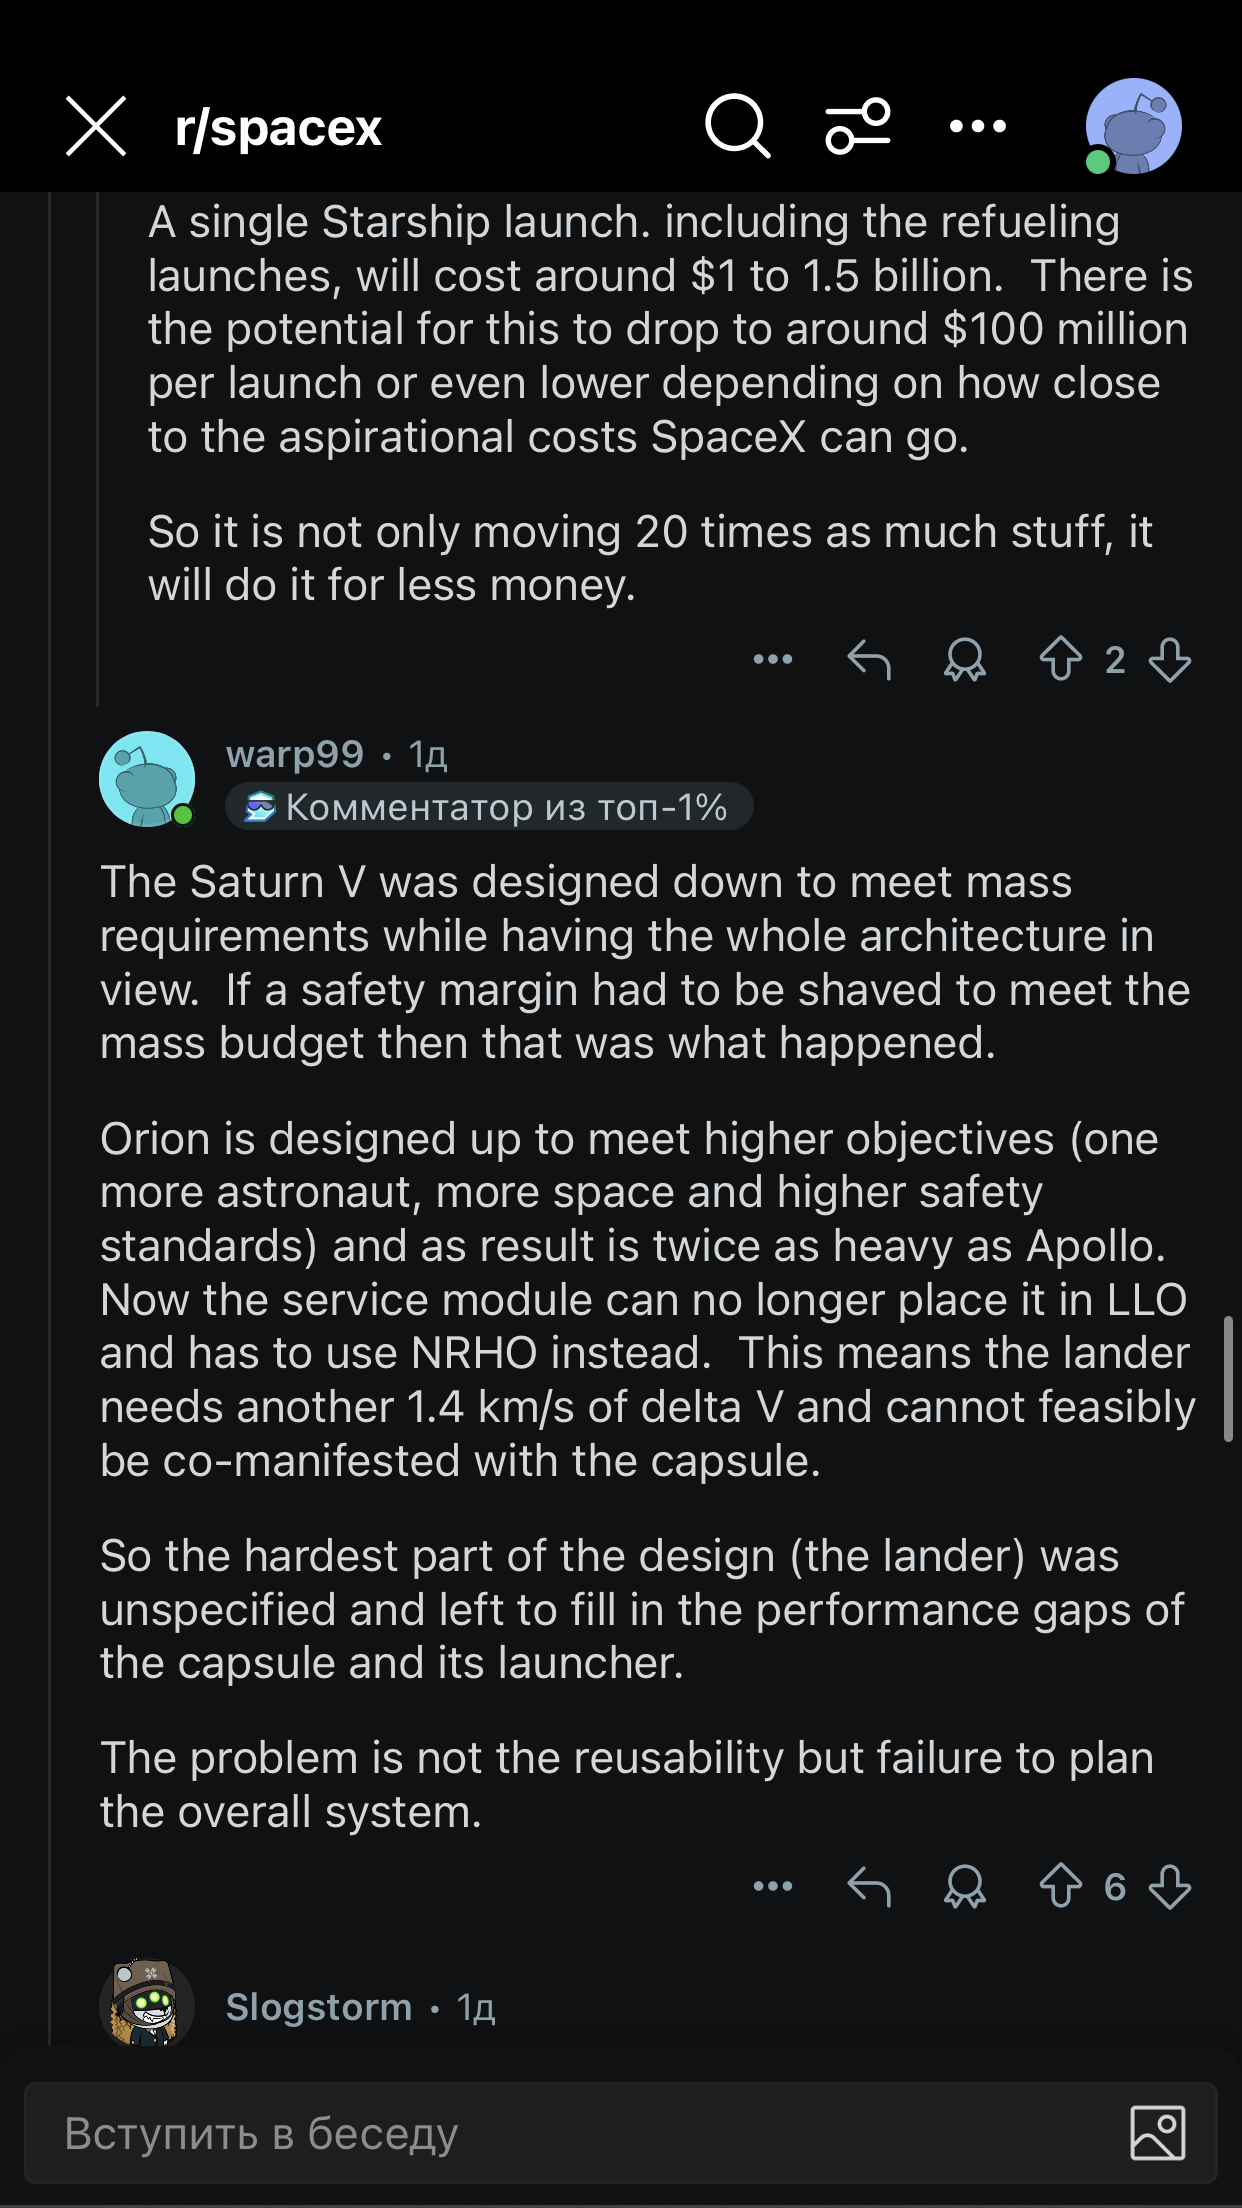1242x2208 pixels.
Task: Reply to the Starship launch cost comment
Action: (868, 660)
